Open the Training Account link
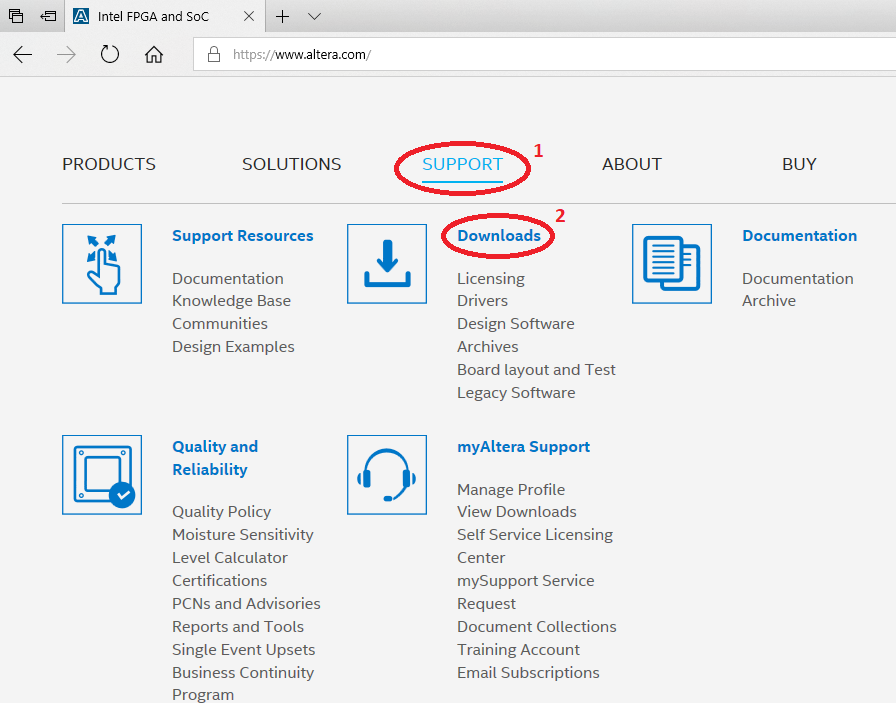Screen dimensions: 896x703 pos(518,650)
